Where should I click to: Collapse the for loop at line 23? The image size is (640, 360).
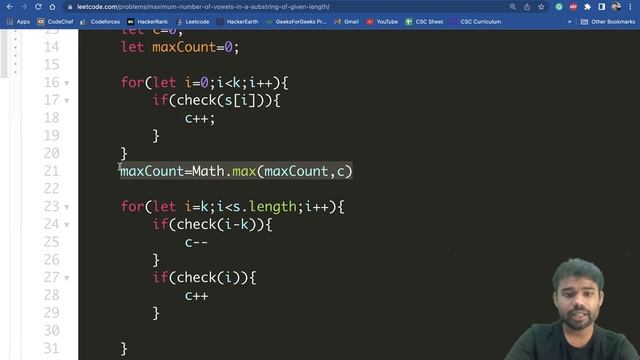click(x=67, y=207)
